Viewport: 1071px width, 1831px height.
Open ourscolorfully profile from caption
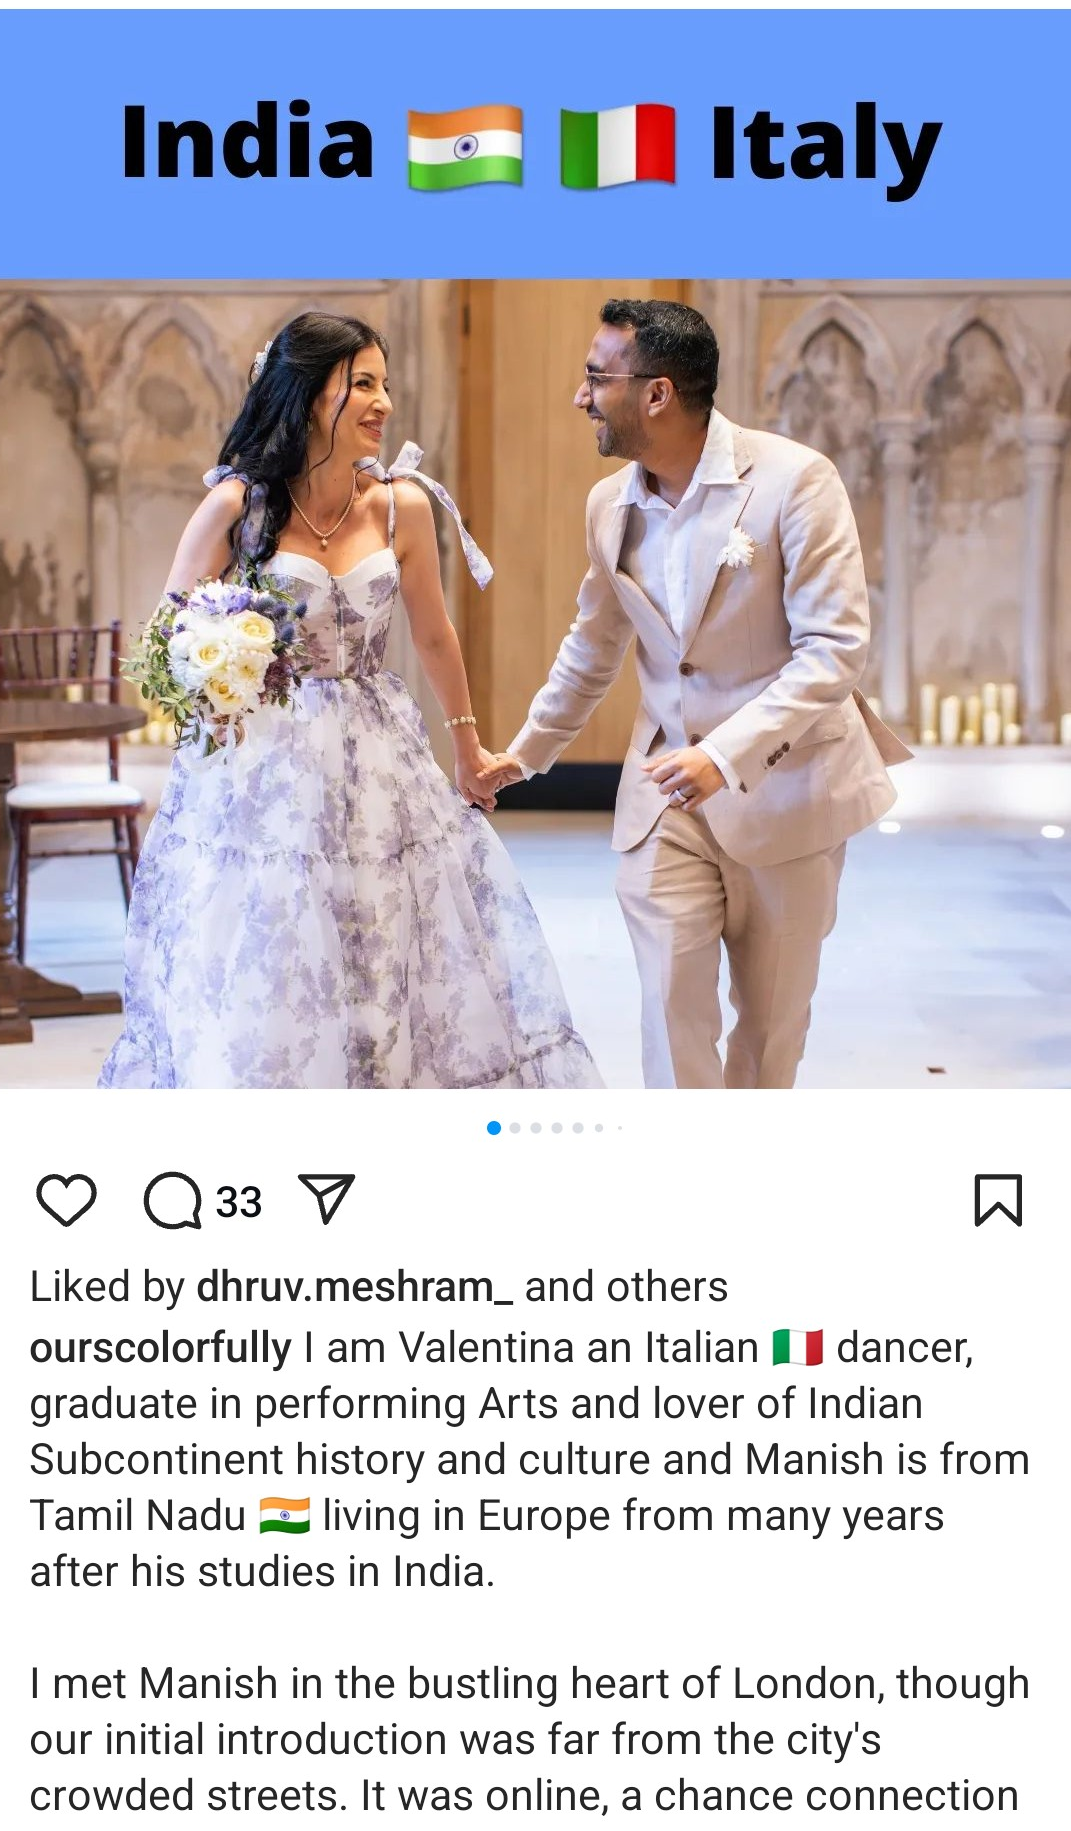[x=160, y=1348]
